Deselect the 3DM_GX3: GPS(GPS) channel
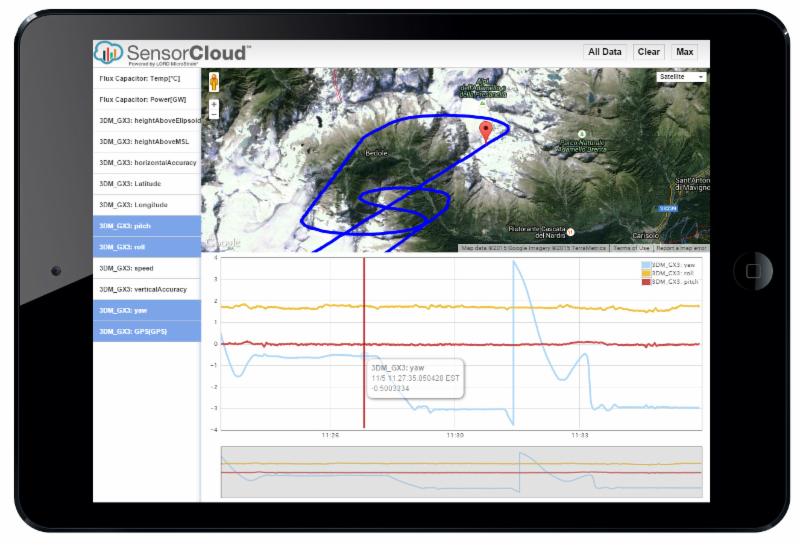The width and height of the screenshot is (800, 547). click(x=147, y=331)
